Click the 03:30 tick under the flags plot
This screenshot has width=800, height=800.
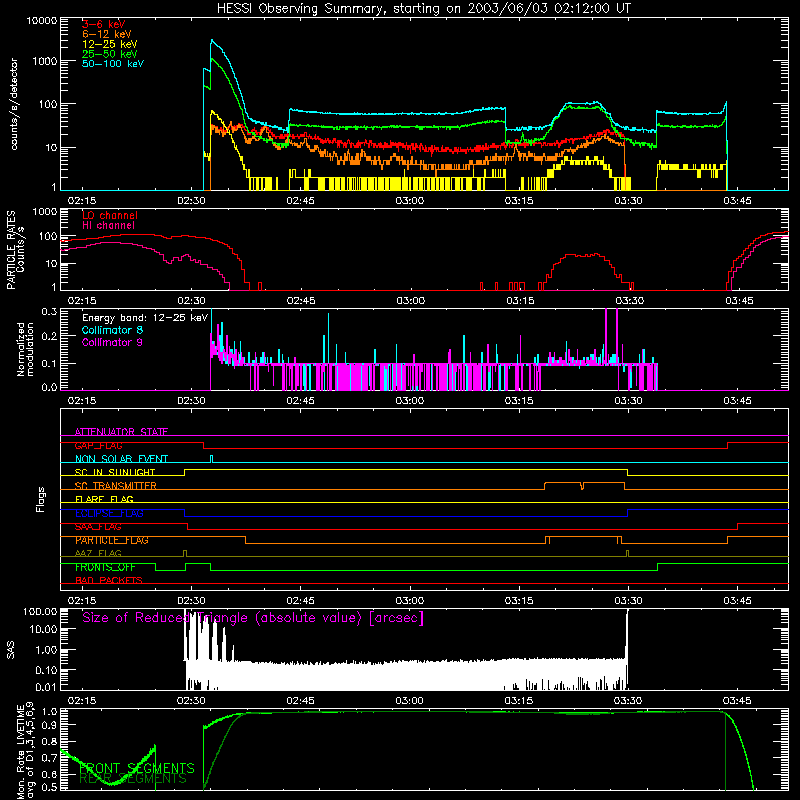tap(628, 601)
